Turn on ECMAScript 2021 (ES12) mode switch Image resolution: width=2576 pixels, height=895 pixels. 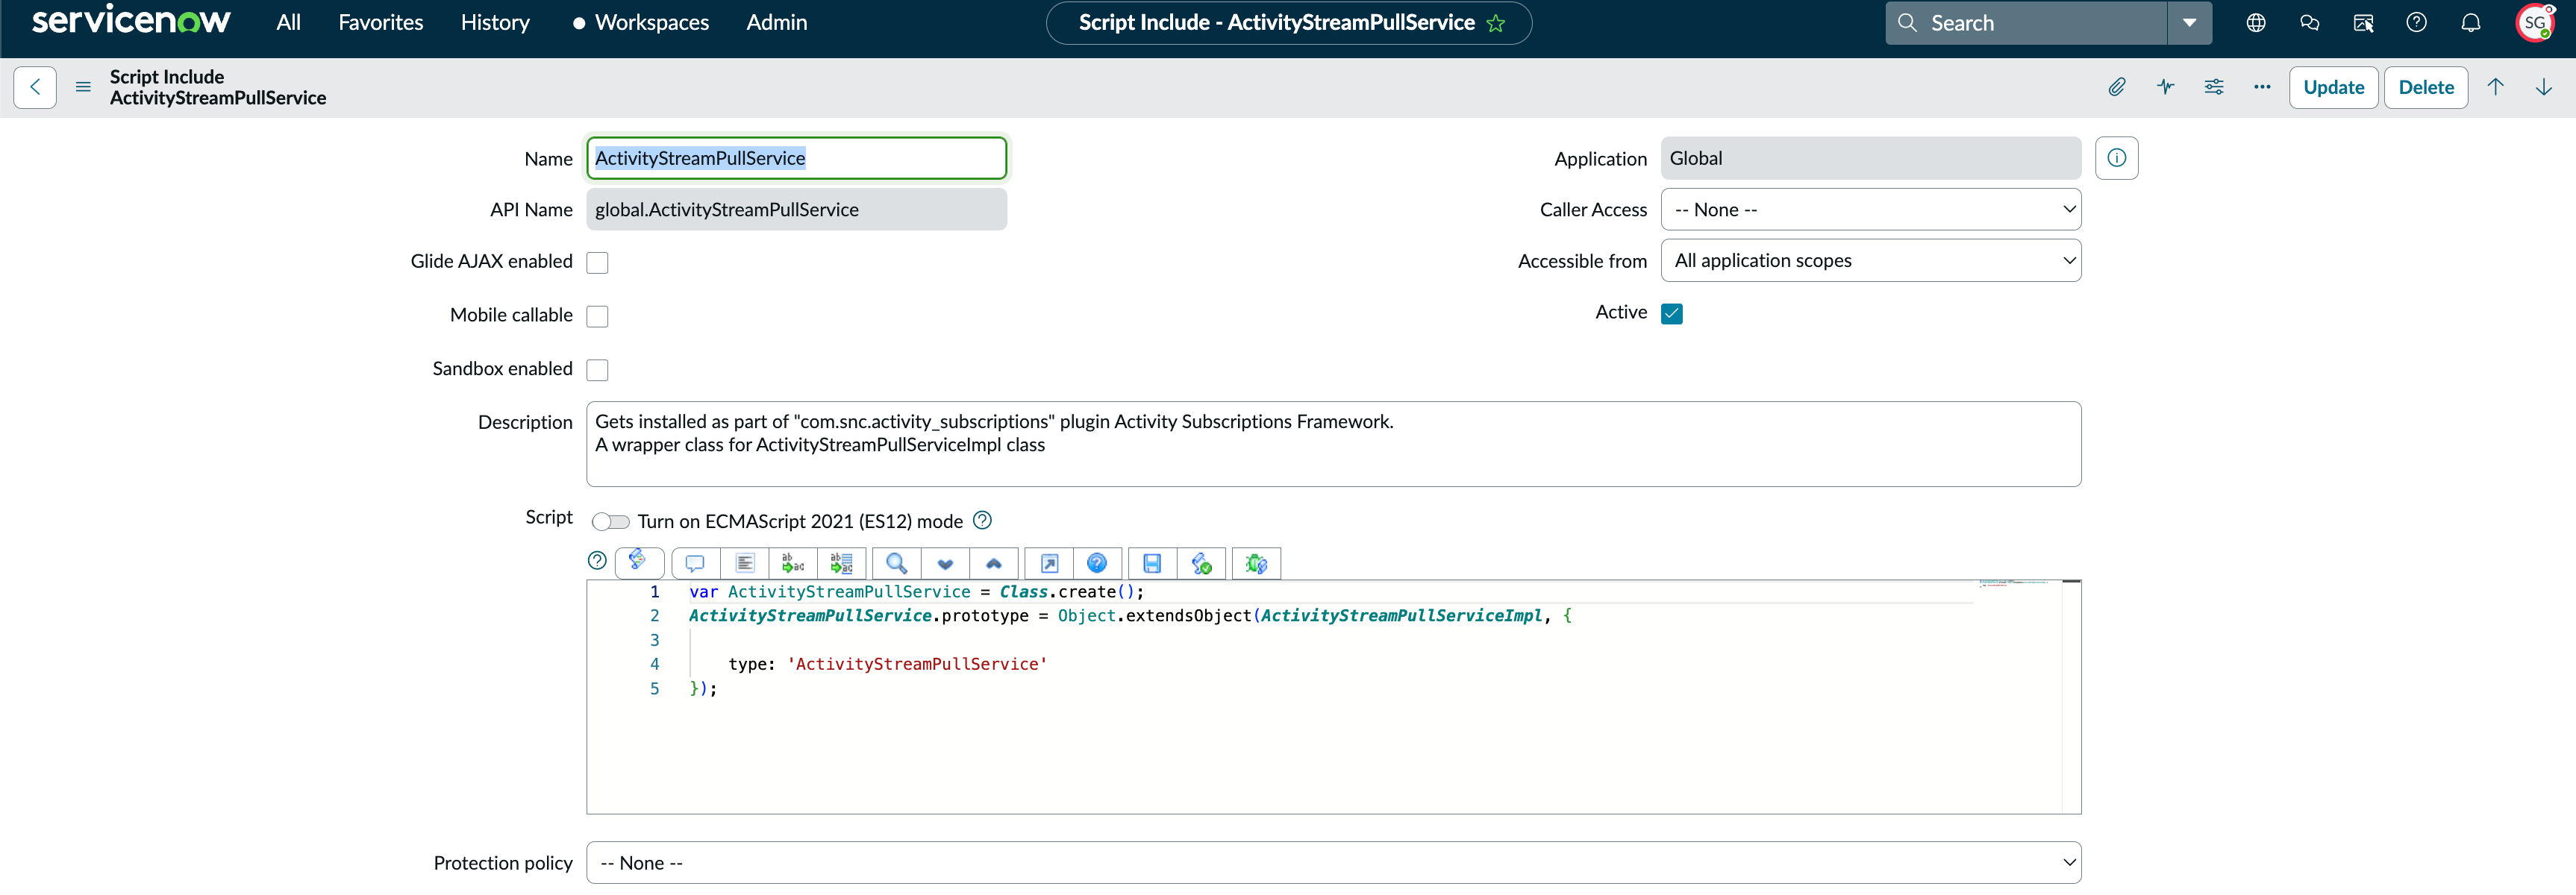click(x=611, y=521)
